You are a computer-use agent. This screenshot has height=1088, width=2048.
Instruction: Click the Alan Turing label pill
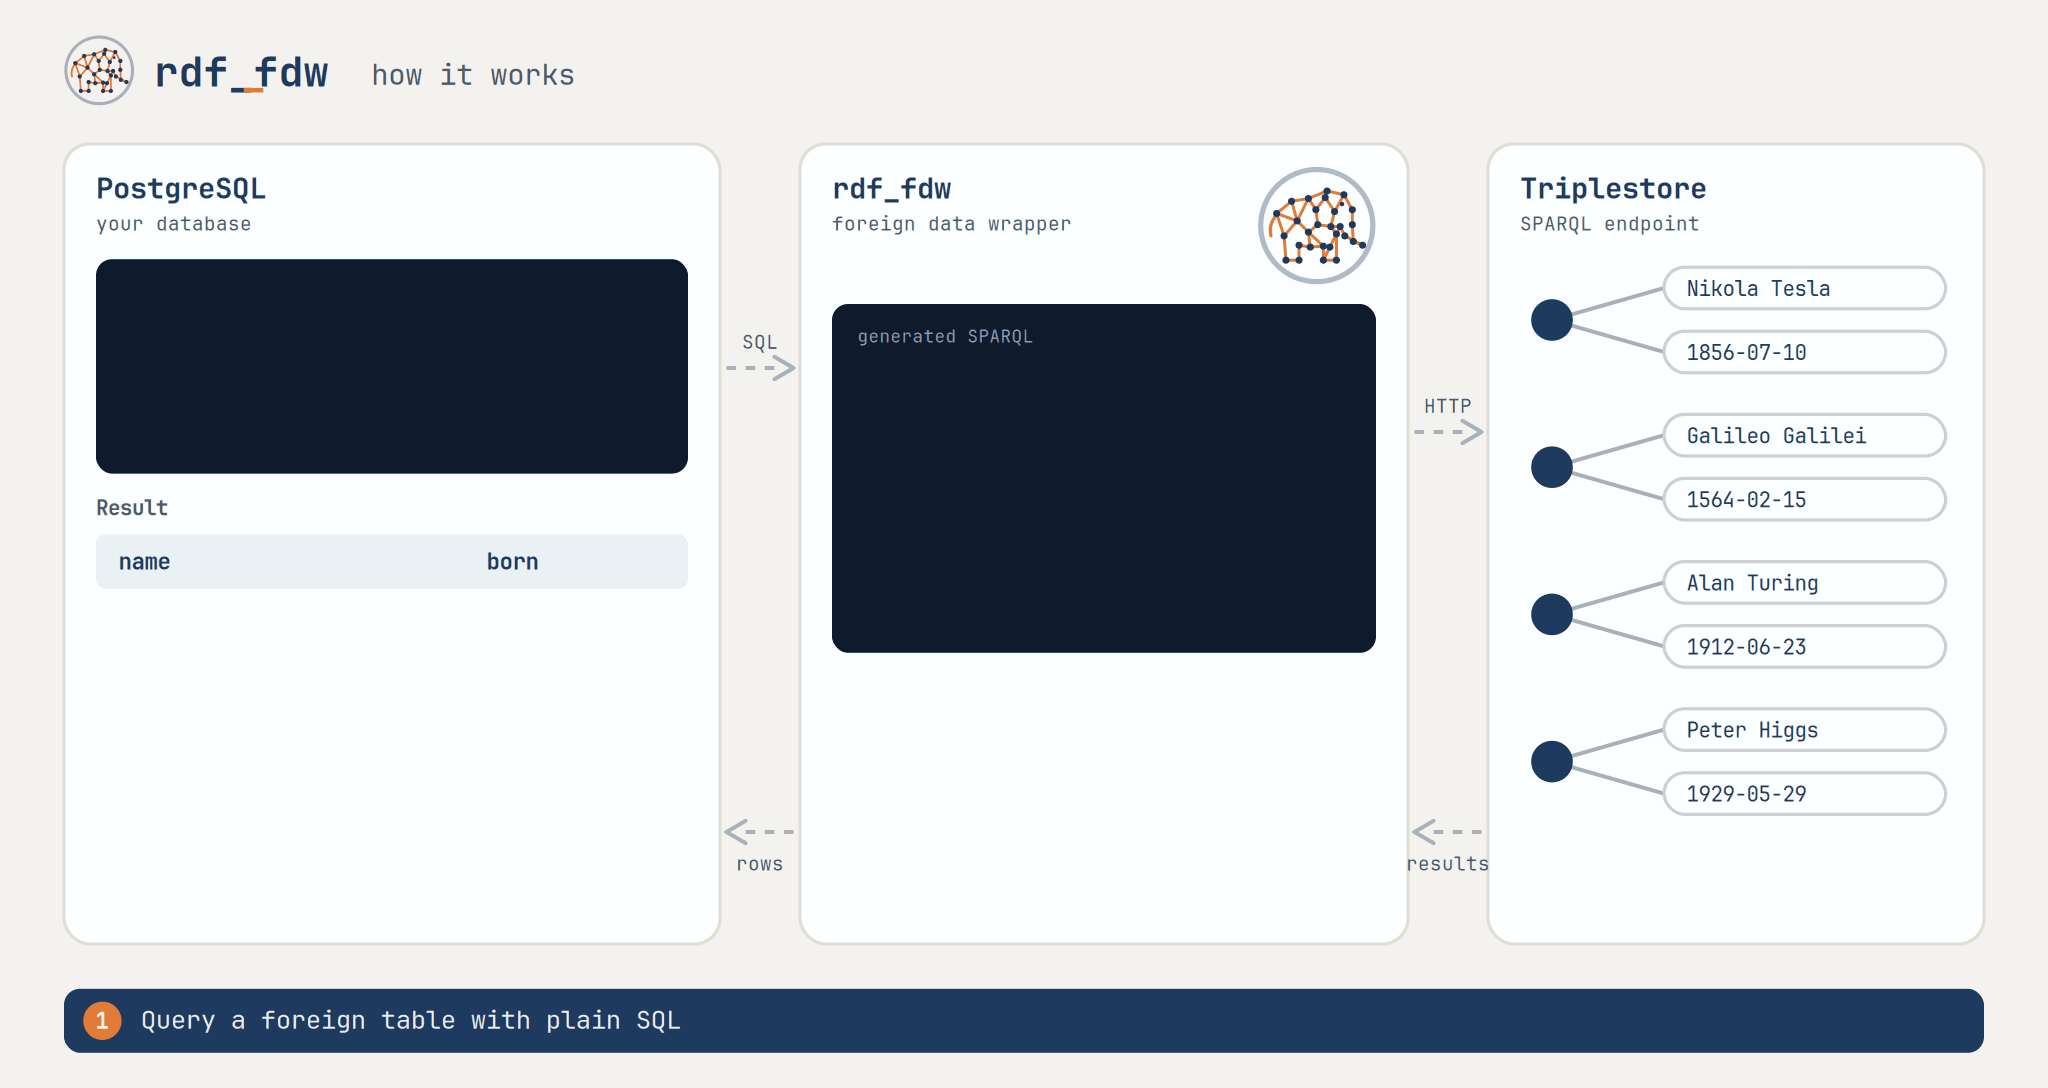pos(1805,582)
